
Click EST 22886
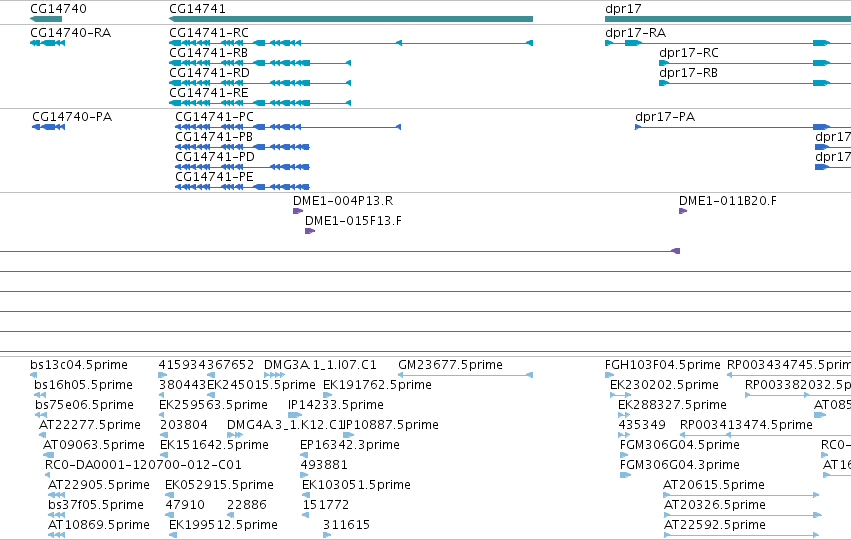click(x=247, y=505)
